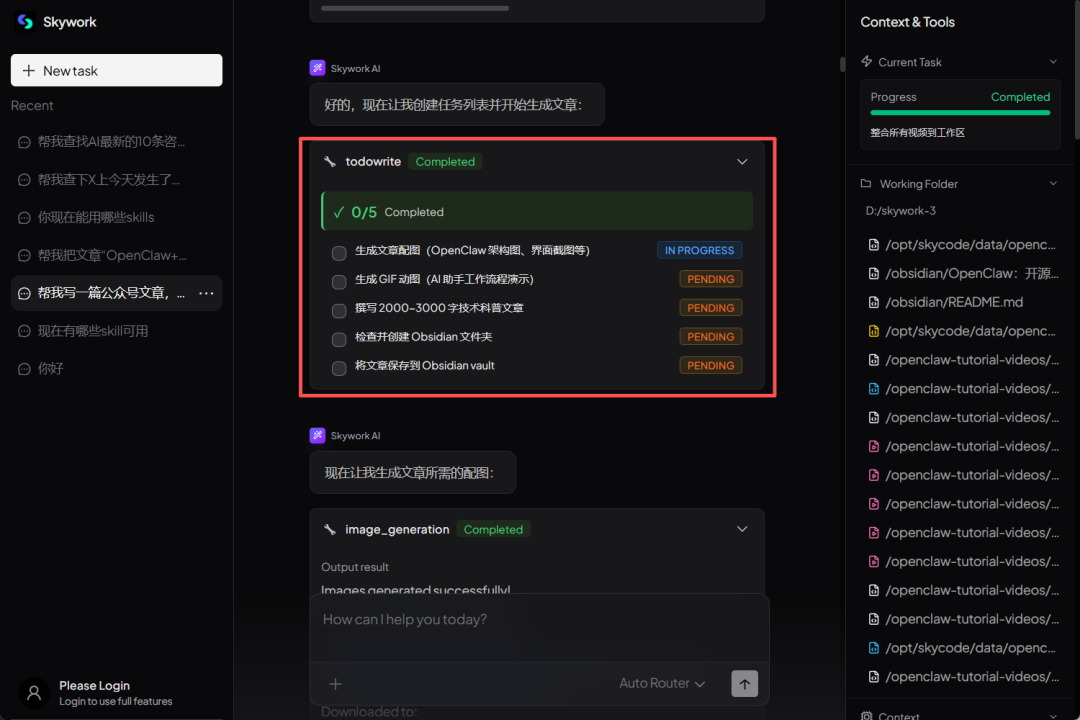Open the Auto Router model dropdown
1080x720 pixels.
click(x=662, y=684)
